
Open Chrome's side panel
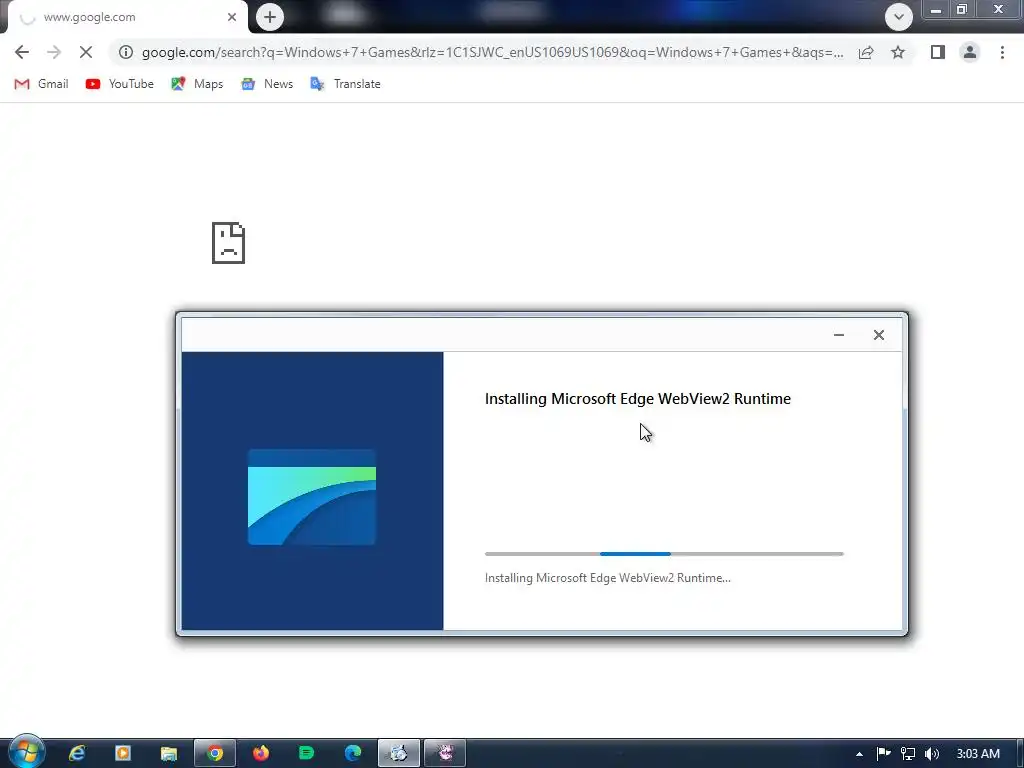[x=938, y=52]
